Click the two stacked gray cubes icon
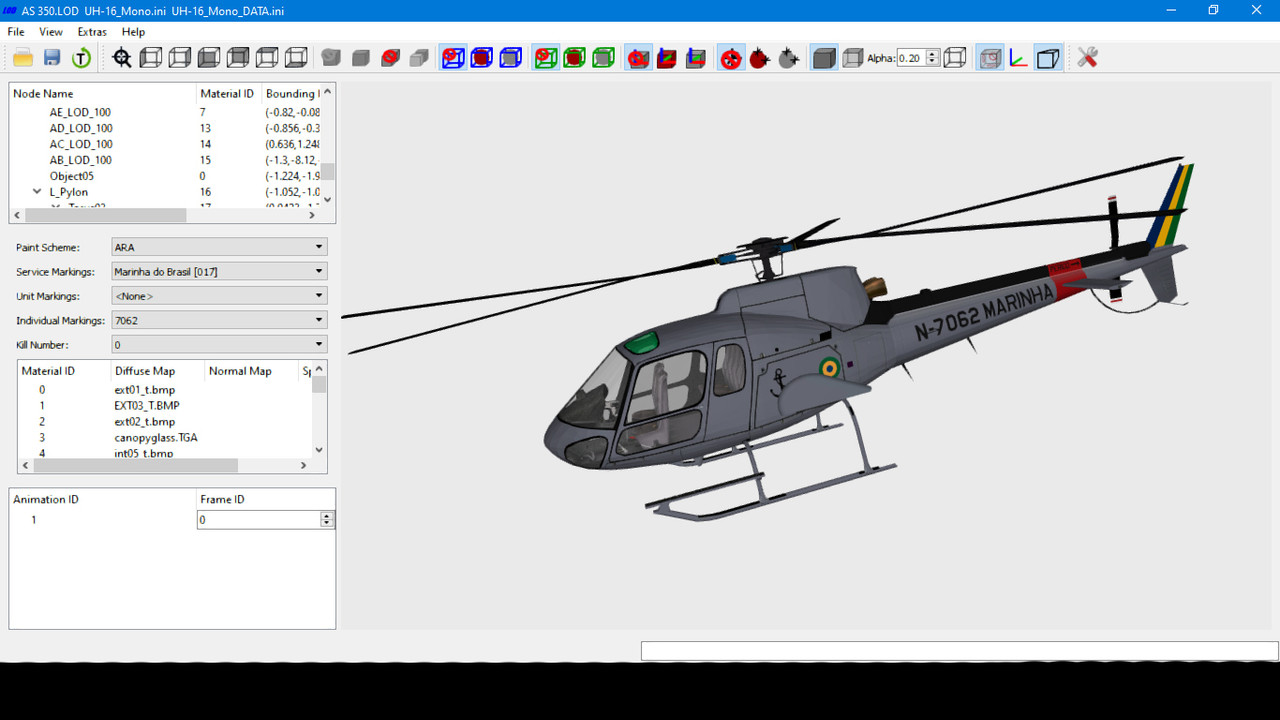The width and height of the screenshot is (1280, 720). [x=420, y=57]
